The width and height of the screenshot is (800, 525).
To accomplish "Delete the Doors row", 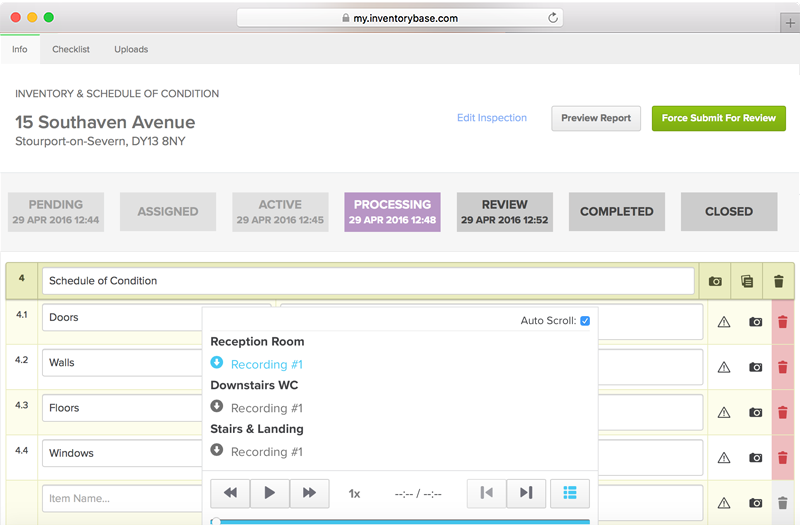I will coord(783,322).
